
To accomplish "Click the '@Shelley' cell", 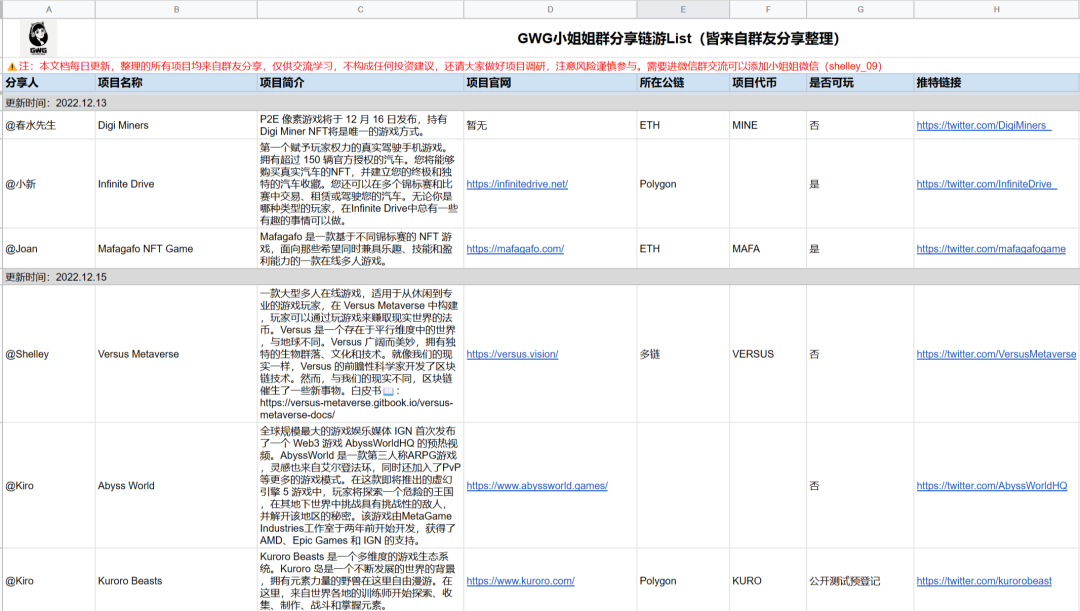I will [49, 354].
